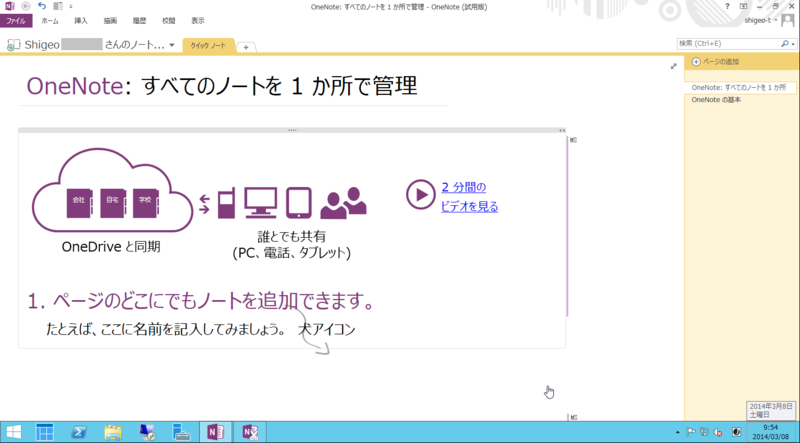
Task: Switch to the 挿入 ribbon tab
Action: click(81, 21)
